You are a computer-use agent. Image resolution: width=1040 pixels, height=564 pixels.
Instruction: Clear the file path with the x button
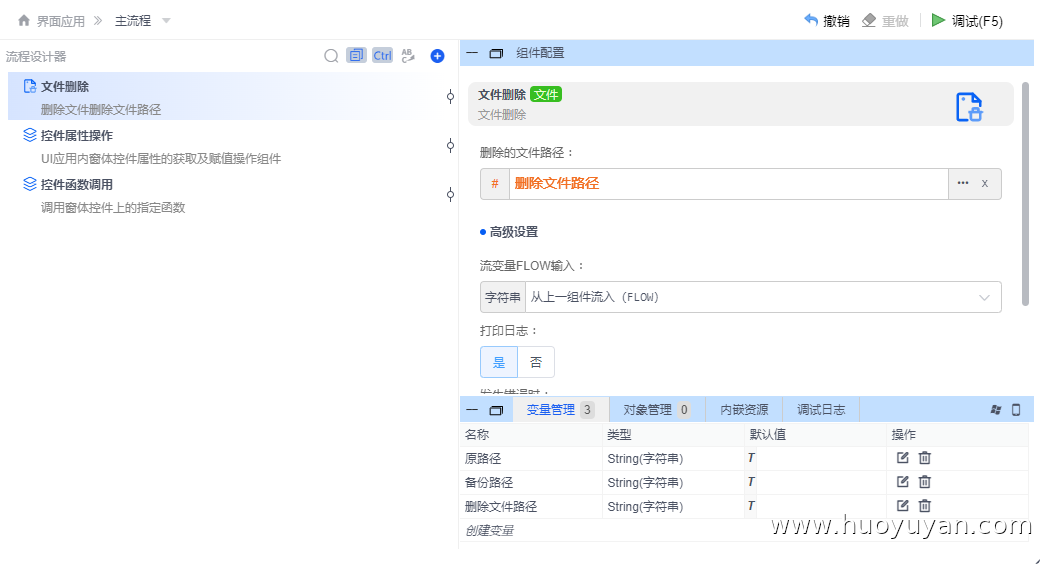[985, 184]
